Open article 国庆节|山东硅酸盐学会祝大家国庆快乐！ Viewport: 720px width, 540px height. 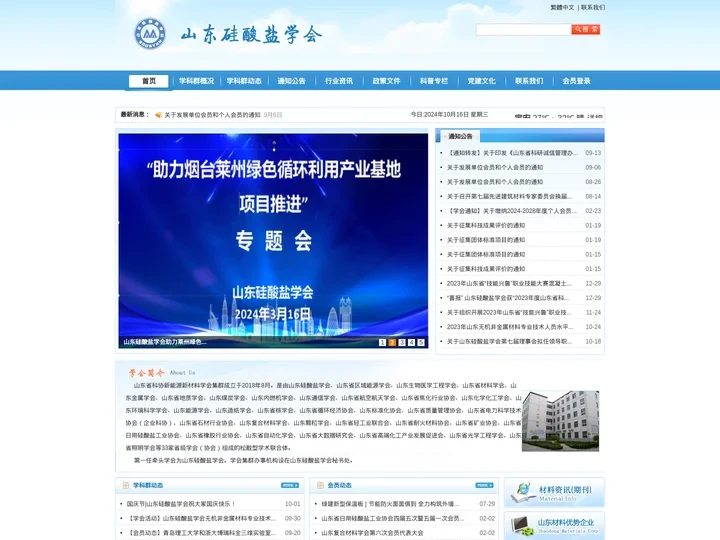pyautogui.click(x=181, y=504)
